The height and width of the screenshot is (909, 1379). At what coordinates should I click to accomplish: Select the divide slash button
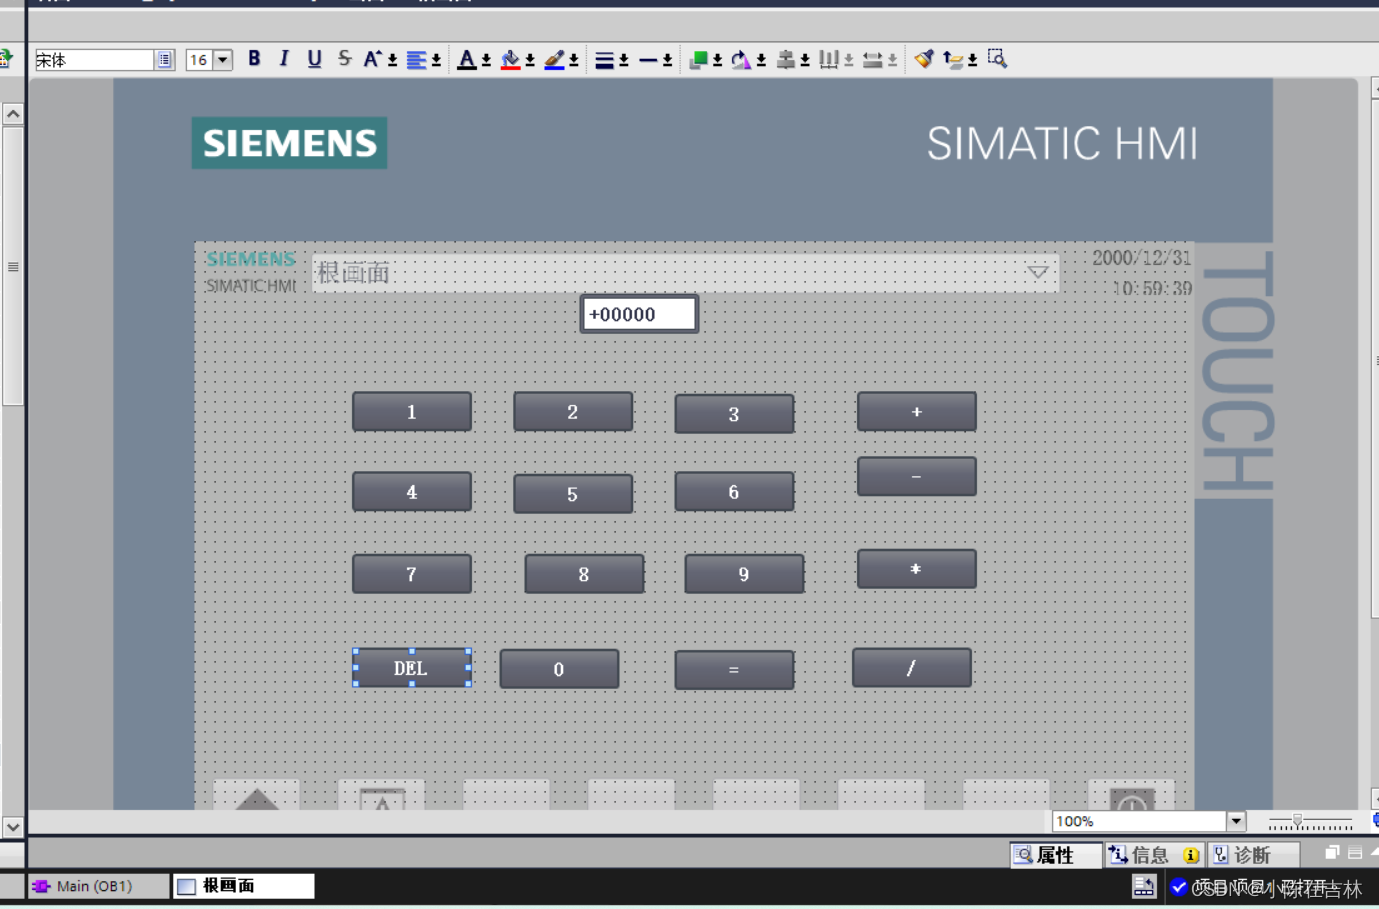click(912, 668)
